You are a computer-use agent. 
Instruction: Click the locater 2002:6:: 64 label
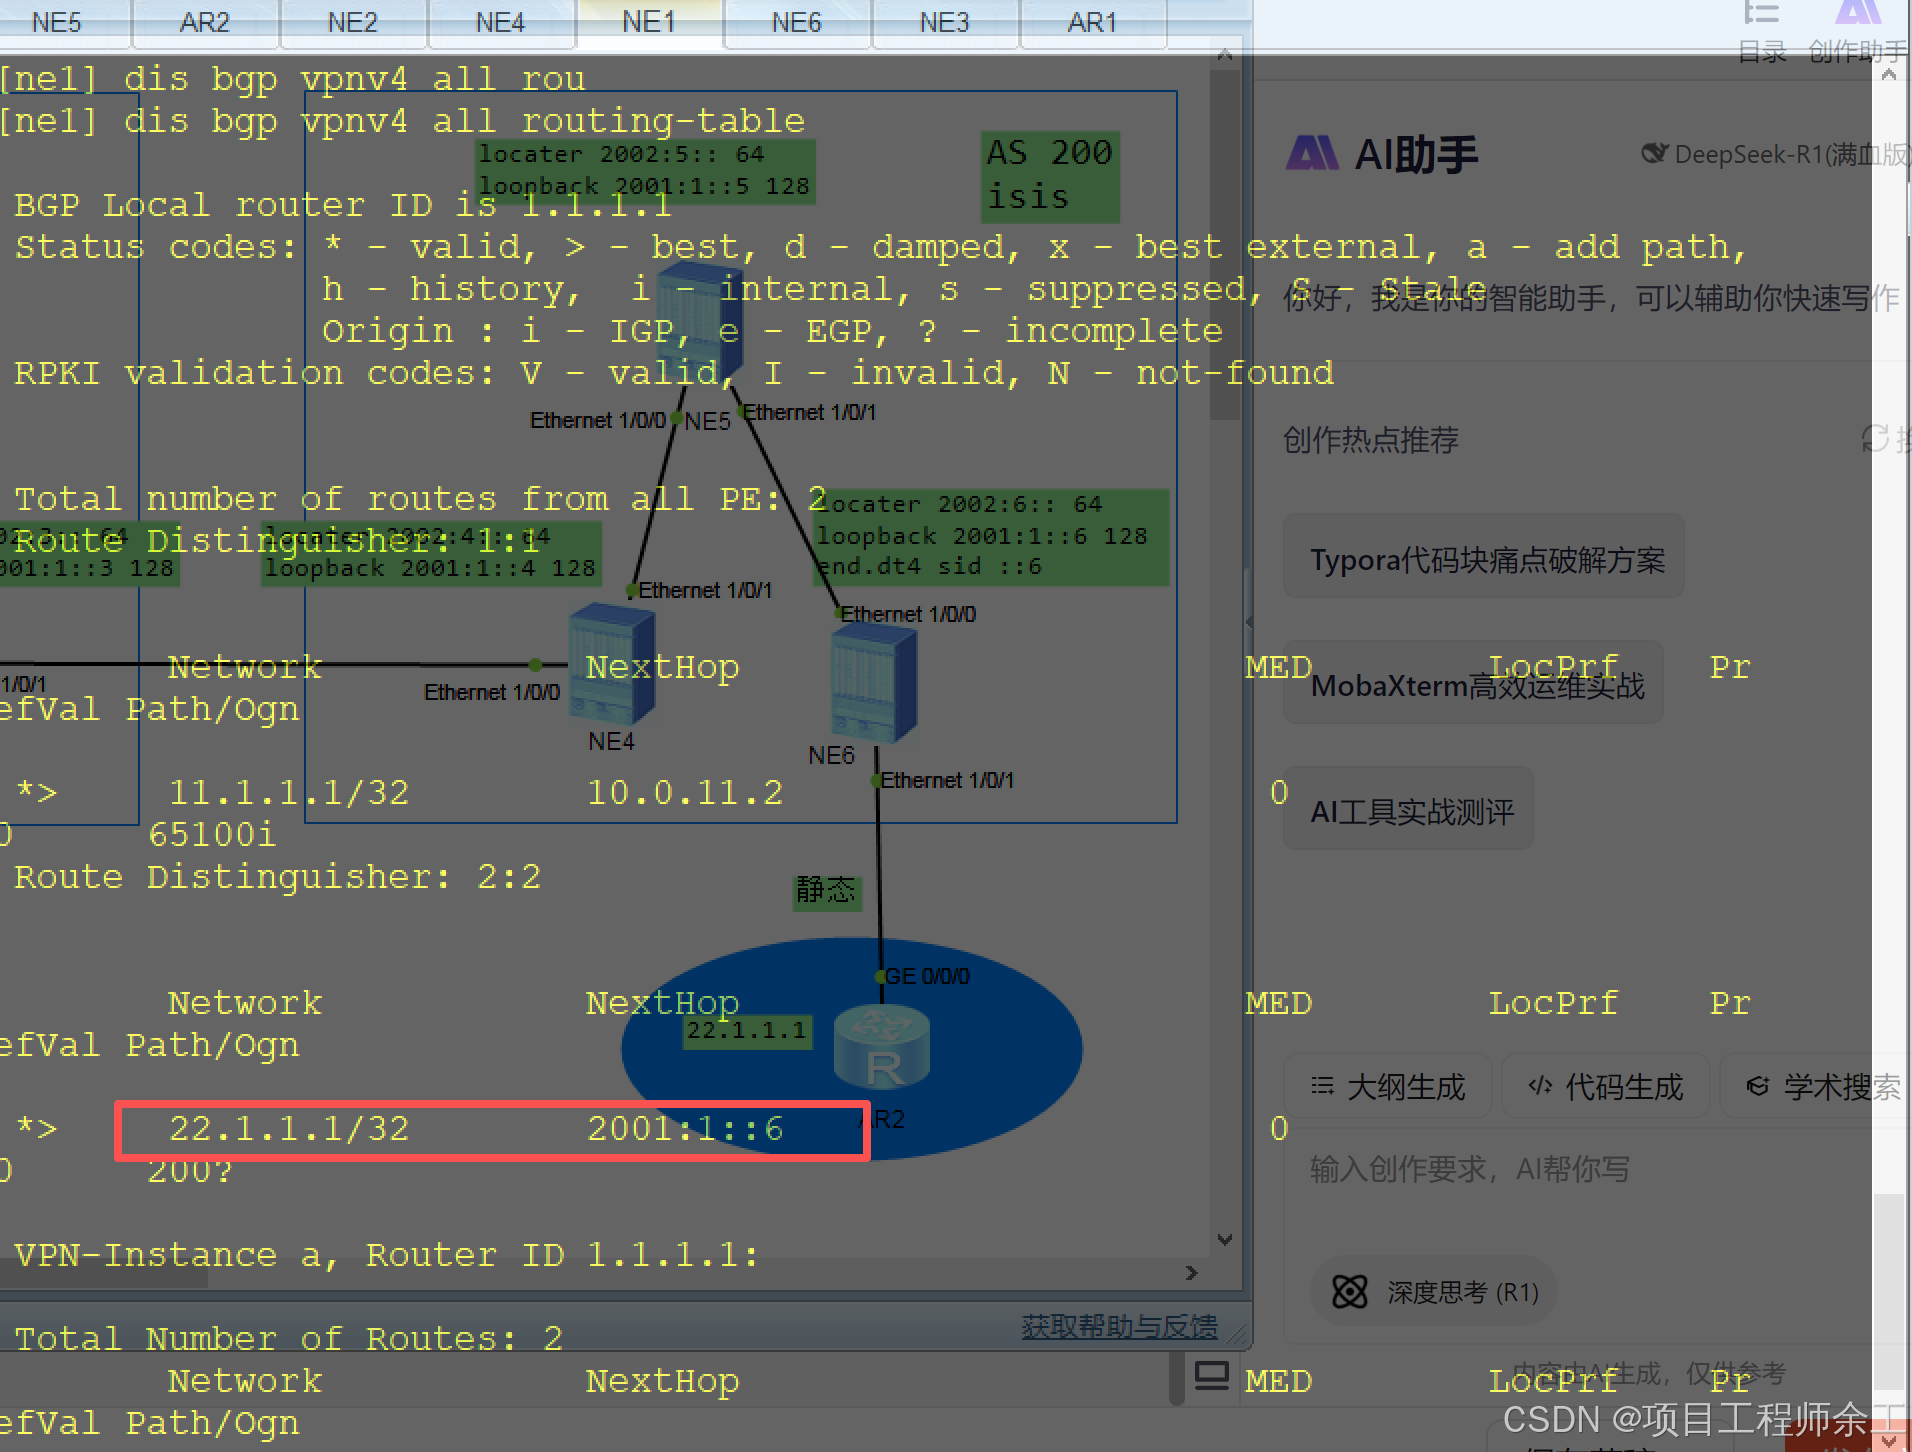point(959,503)
